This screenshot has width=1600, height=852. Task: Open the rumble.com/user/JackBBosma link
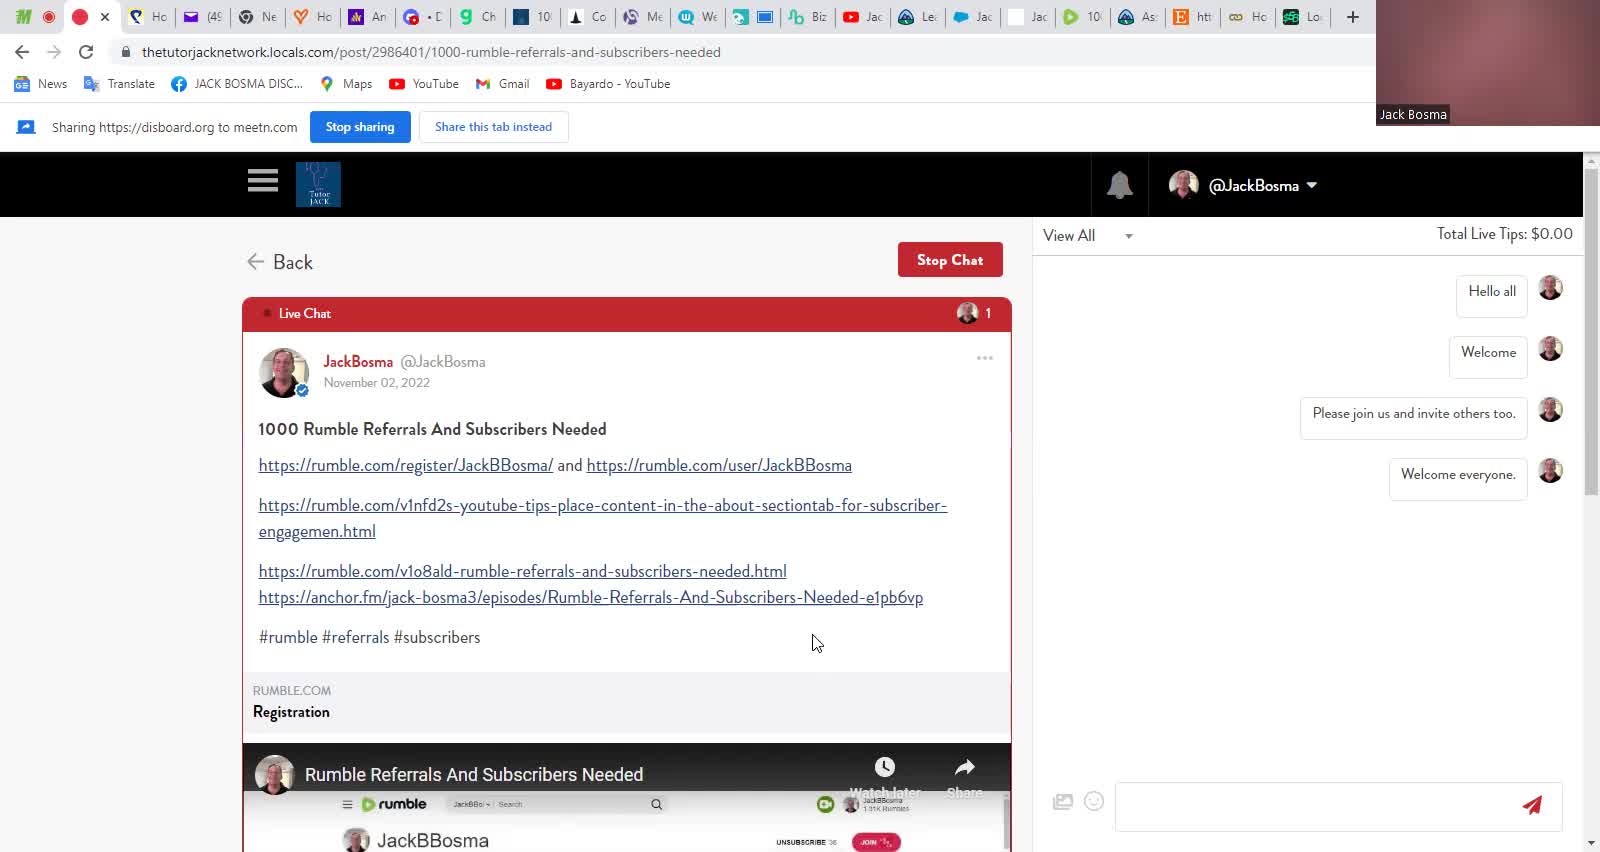coord(719,465)
